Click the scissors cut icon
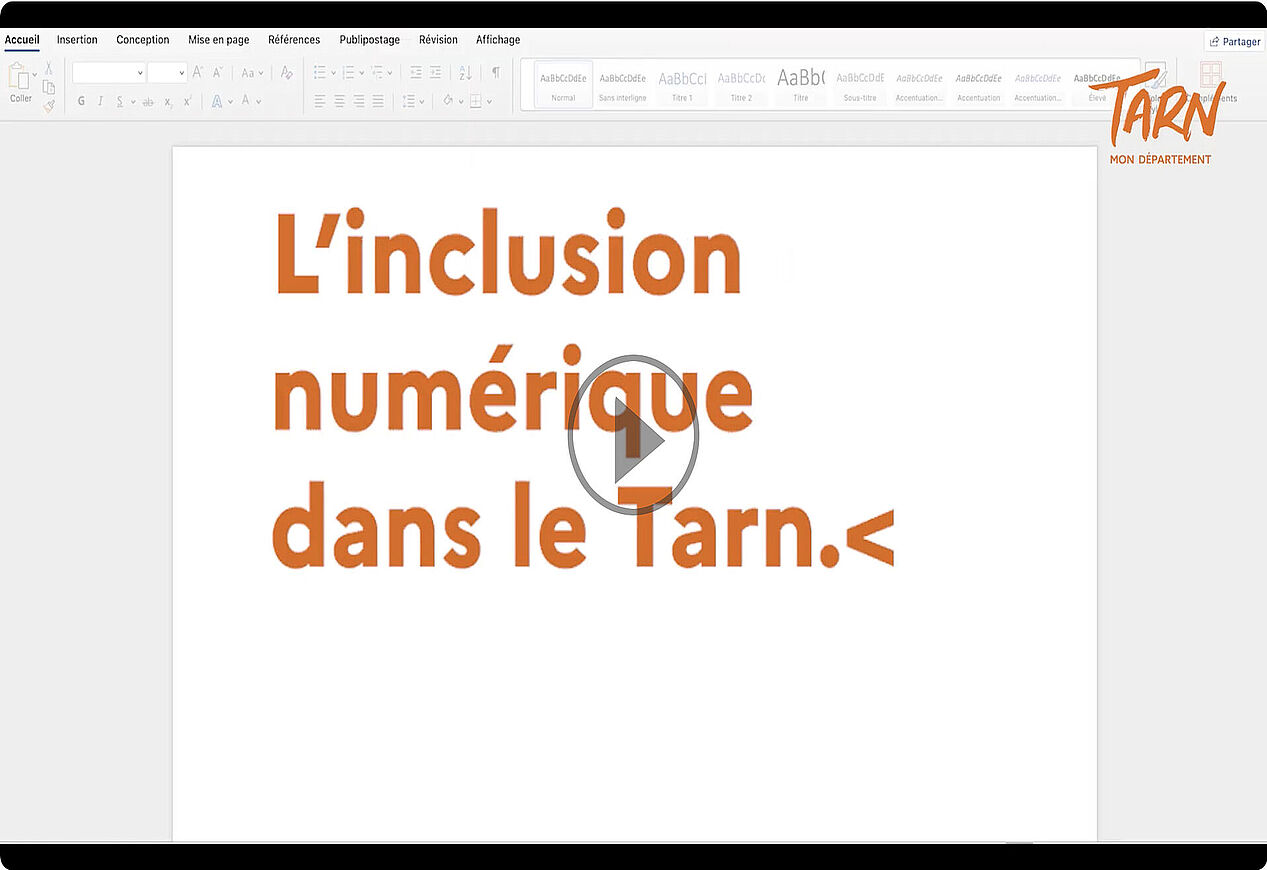This screenshot has height=870, width=1267. coord(48,68)
